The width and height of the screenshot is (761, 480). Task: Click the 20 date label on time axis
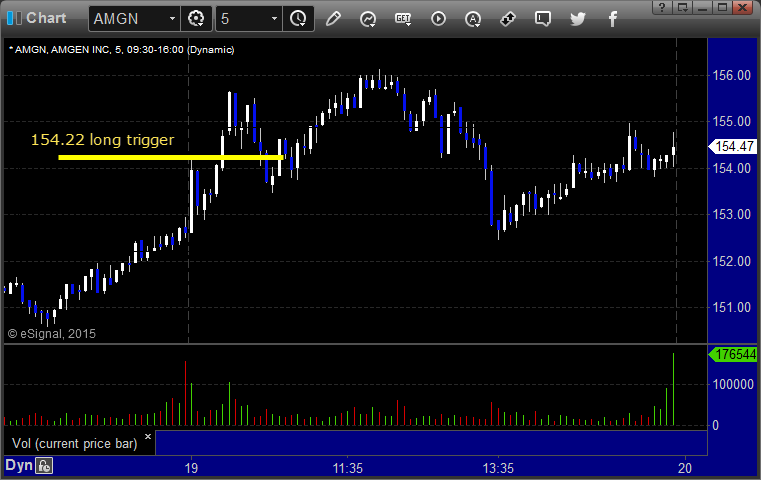coord(685,468)
